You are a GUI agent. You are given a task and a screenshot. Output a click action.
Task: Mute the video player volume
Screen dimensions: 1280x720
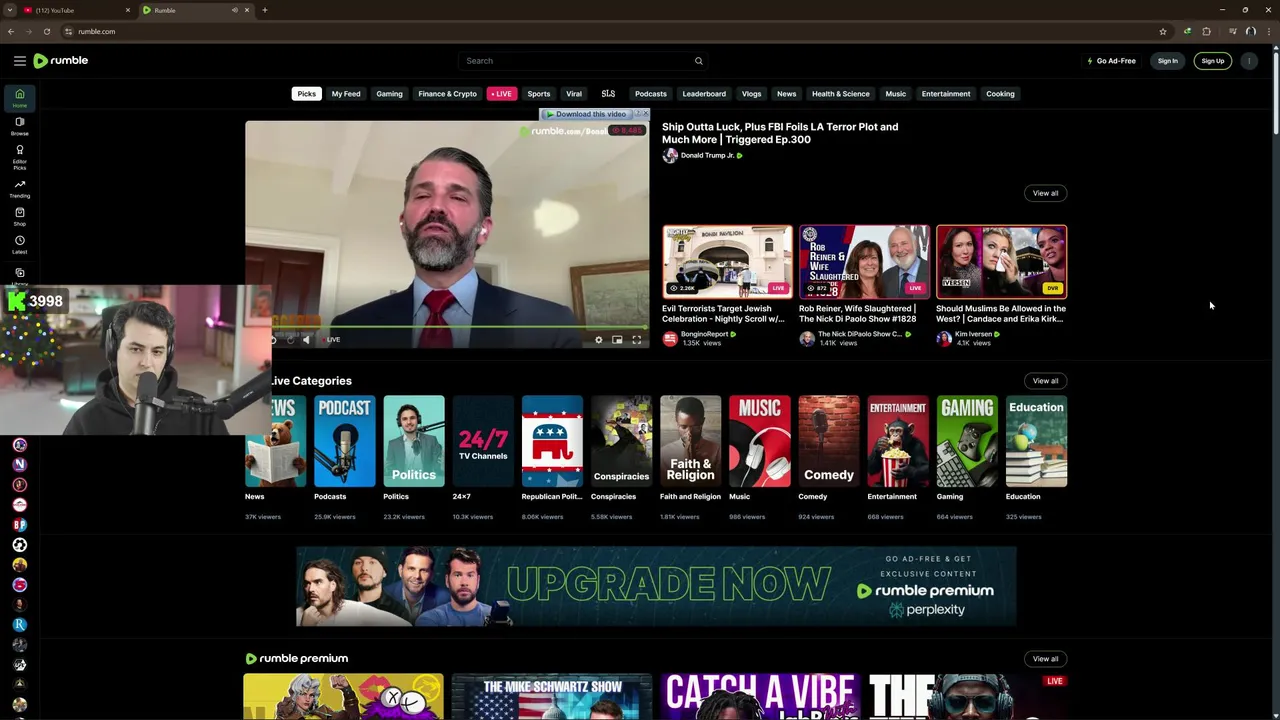pyautogui.click(x=307, y=340)
